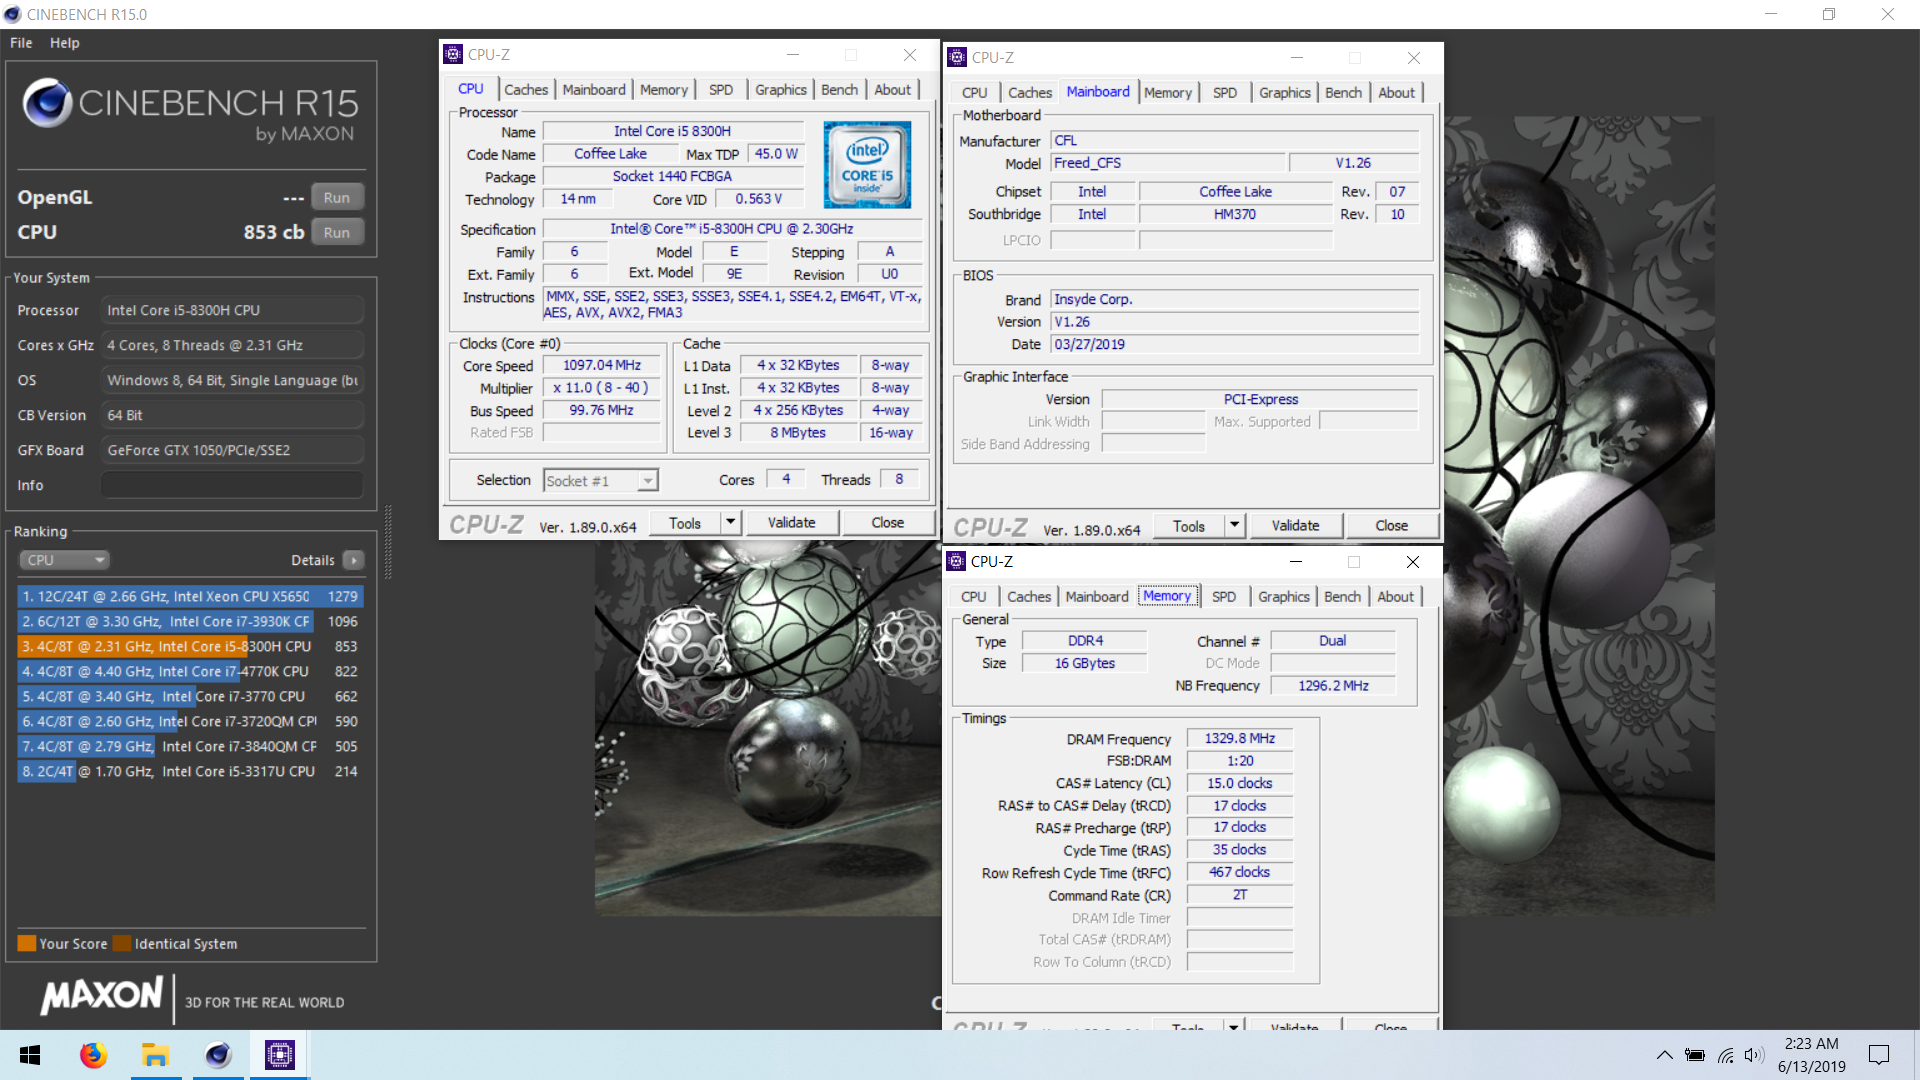Run the CPU benchmark

(x=337, y=232)
